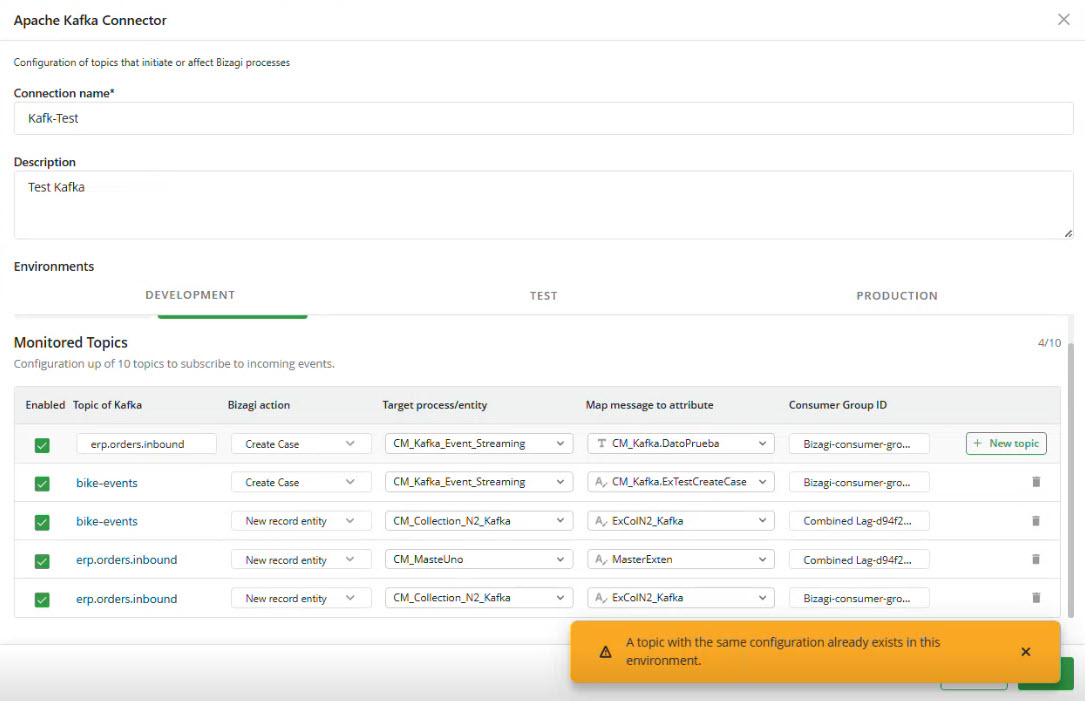Uncheck Enabled for bike-events with CM_Collection_N2_Kafka
The width and height of the screenshot is (1085, 701).
pyautogui.click(x=42, y=522)
